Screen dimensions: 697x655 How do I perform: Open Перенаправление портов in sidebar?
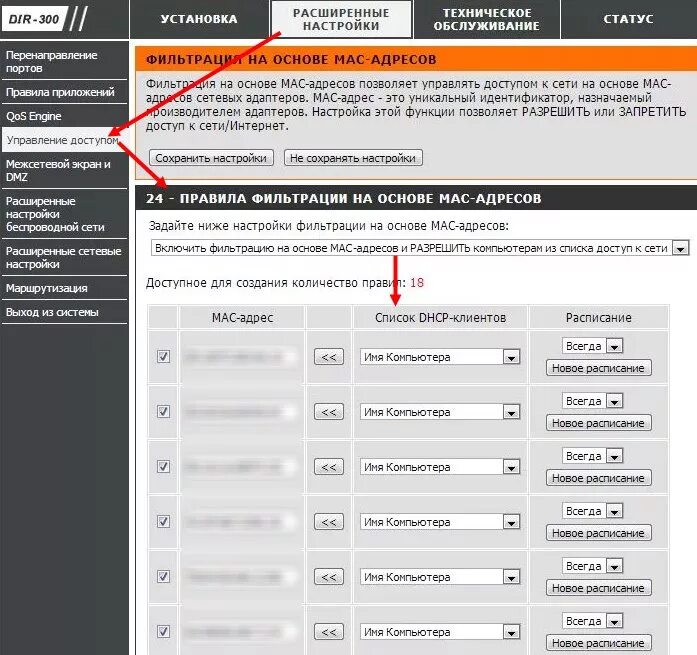point(64,61)
